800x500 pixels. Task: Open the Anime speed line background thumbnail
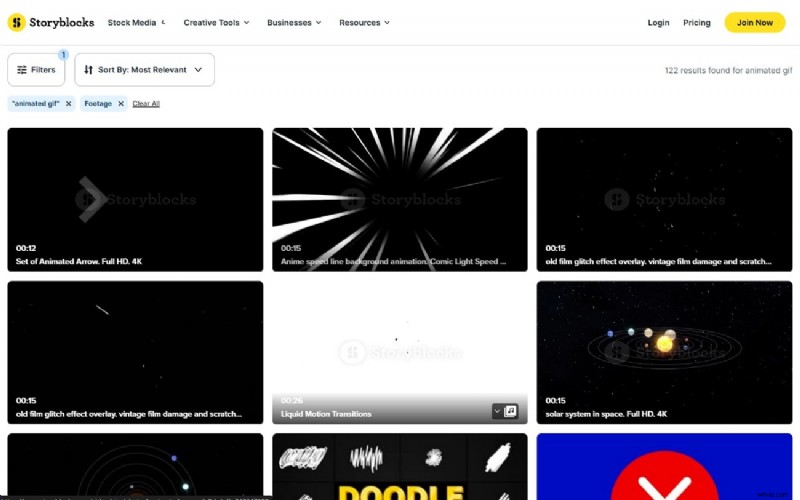[399, 199]
